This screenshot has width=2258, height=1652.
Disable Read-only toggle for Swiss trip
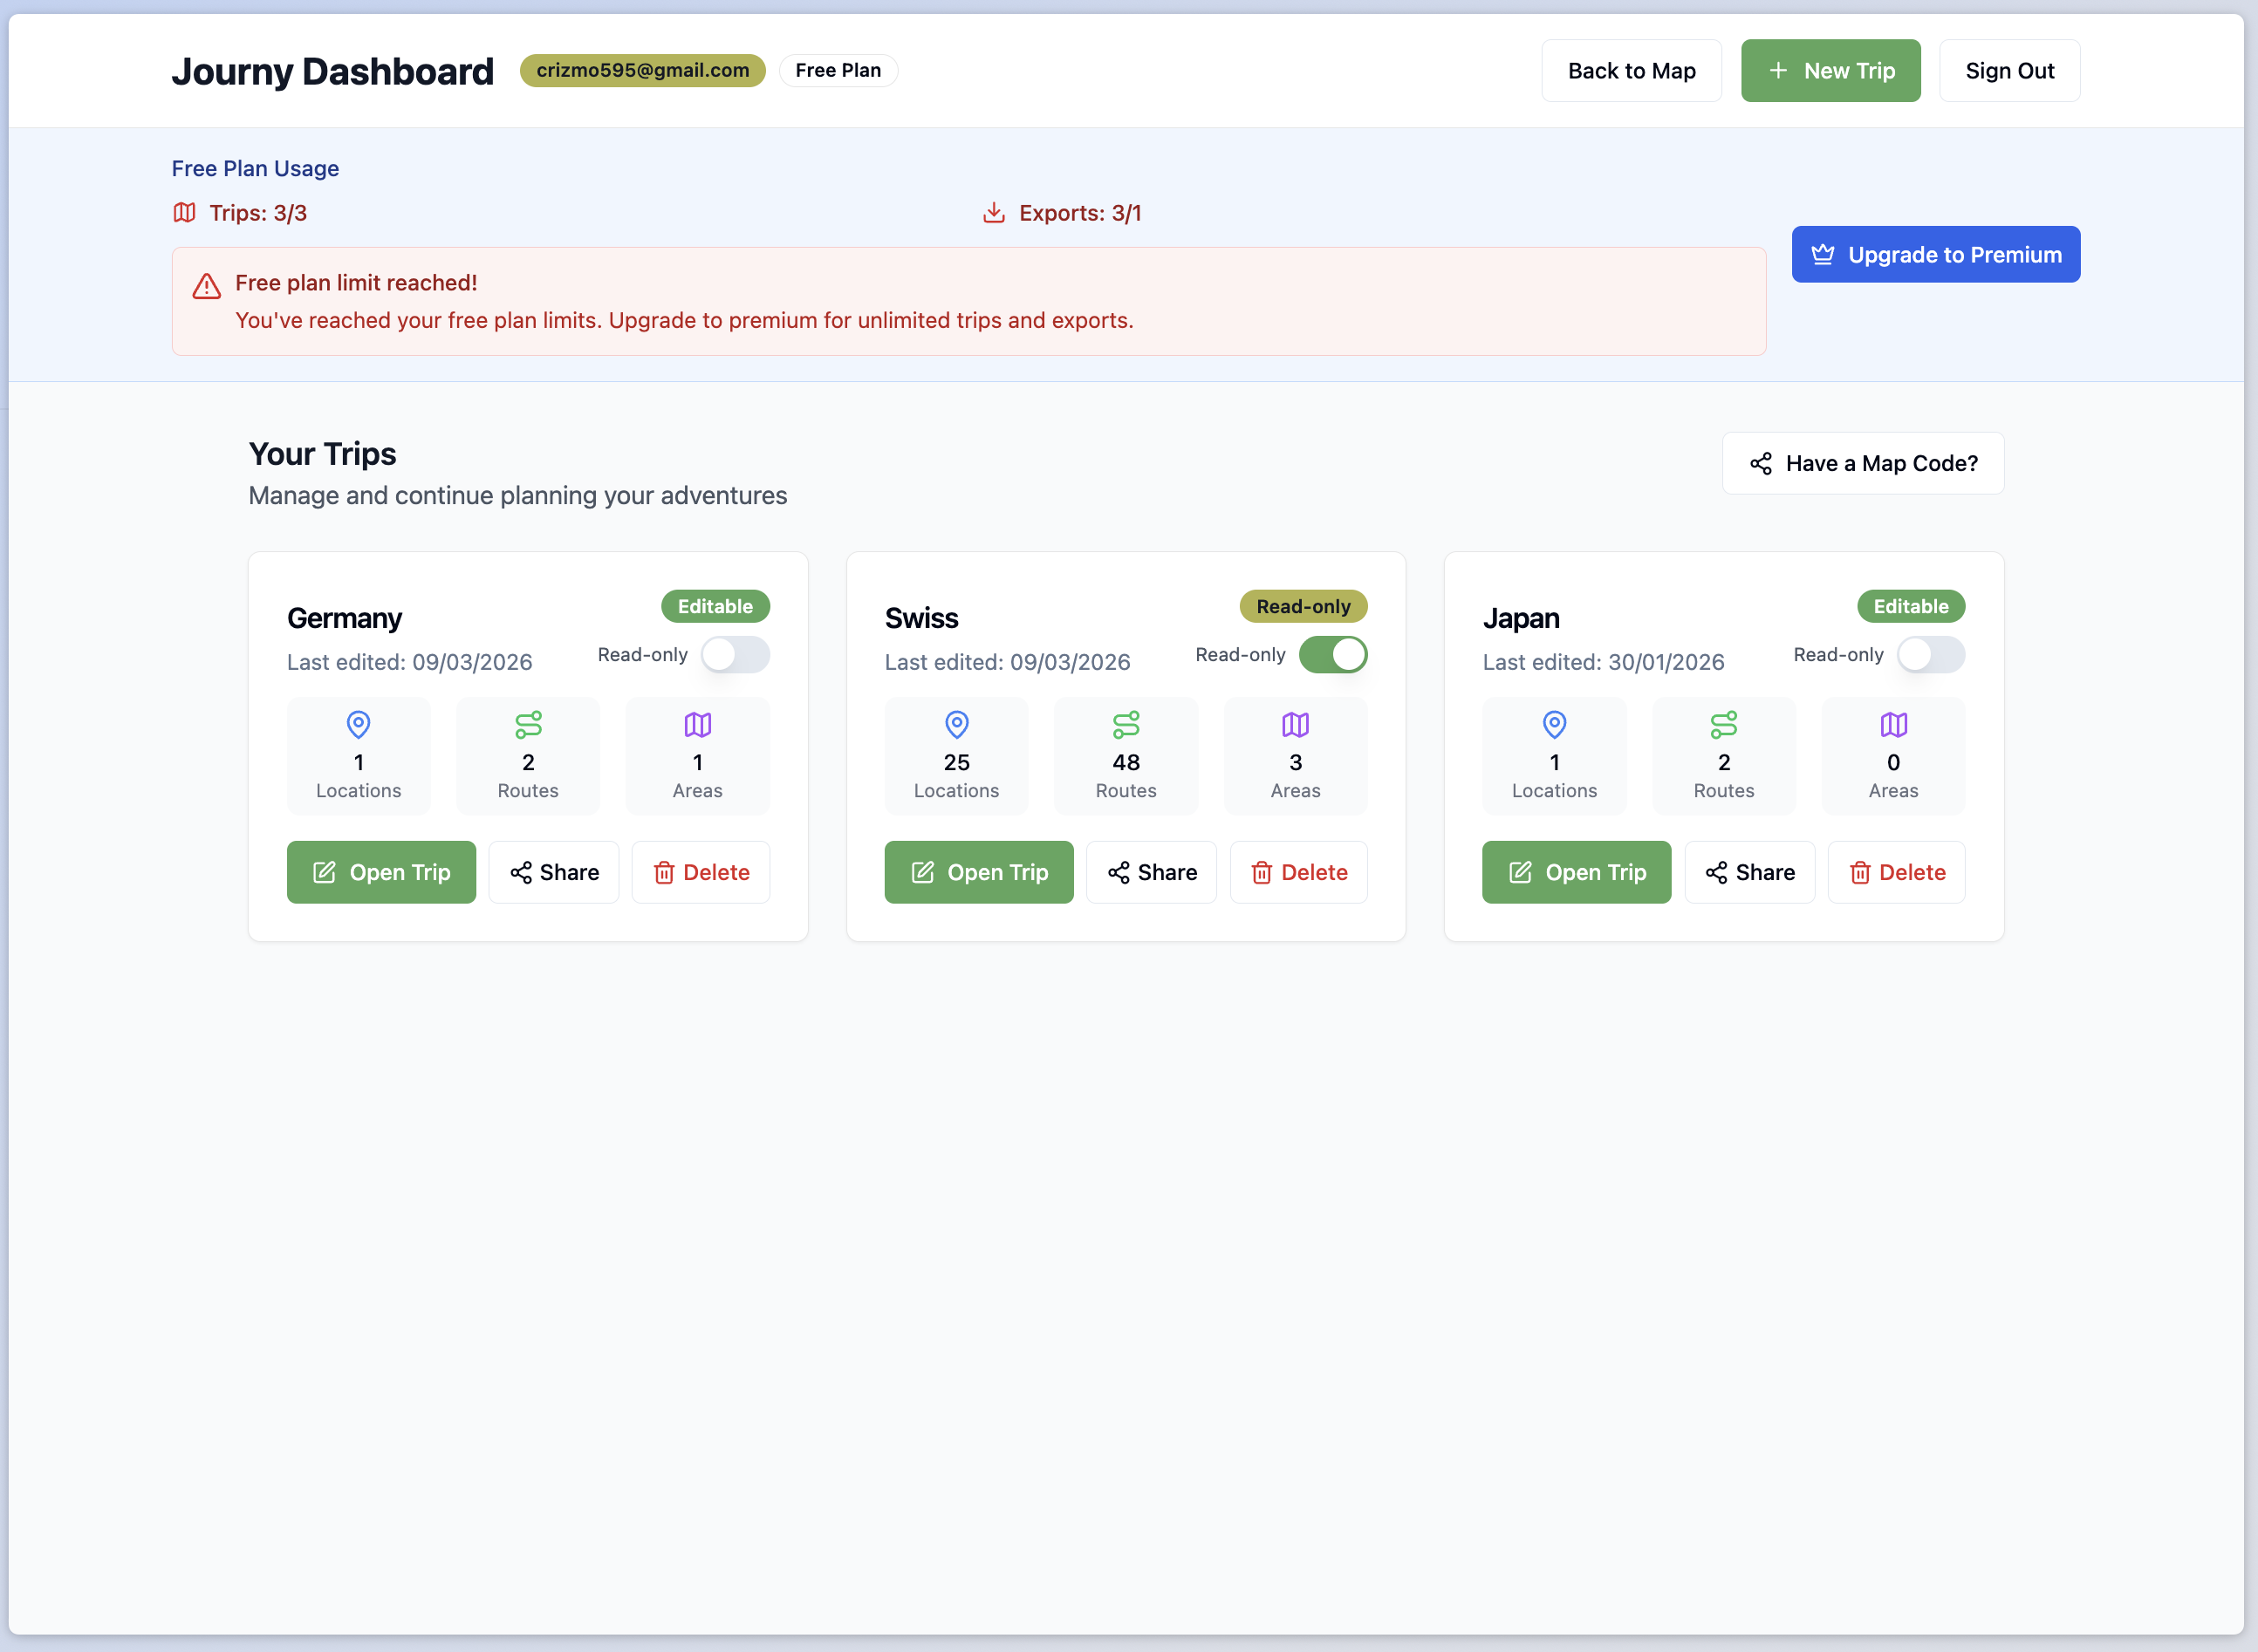click(1332, 655)
